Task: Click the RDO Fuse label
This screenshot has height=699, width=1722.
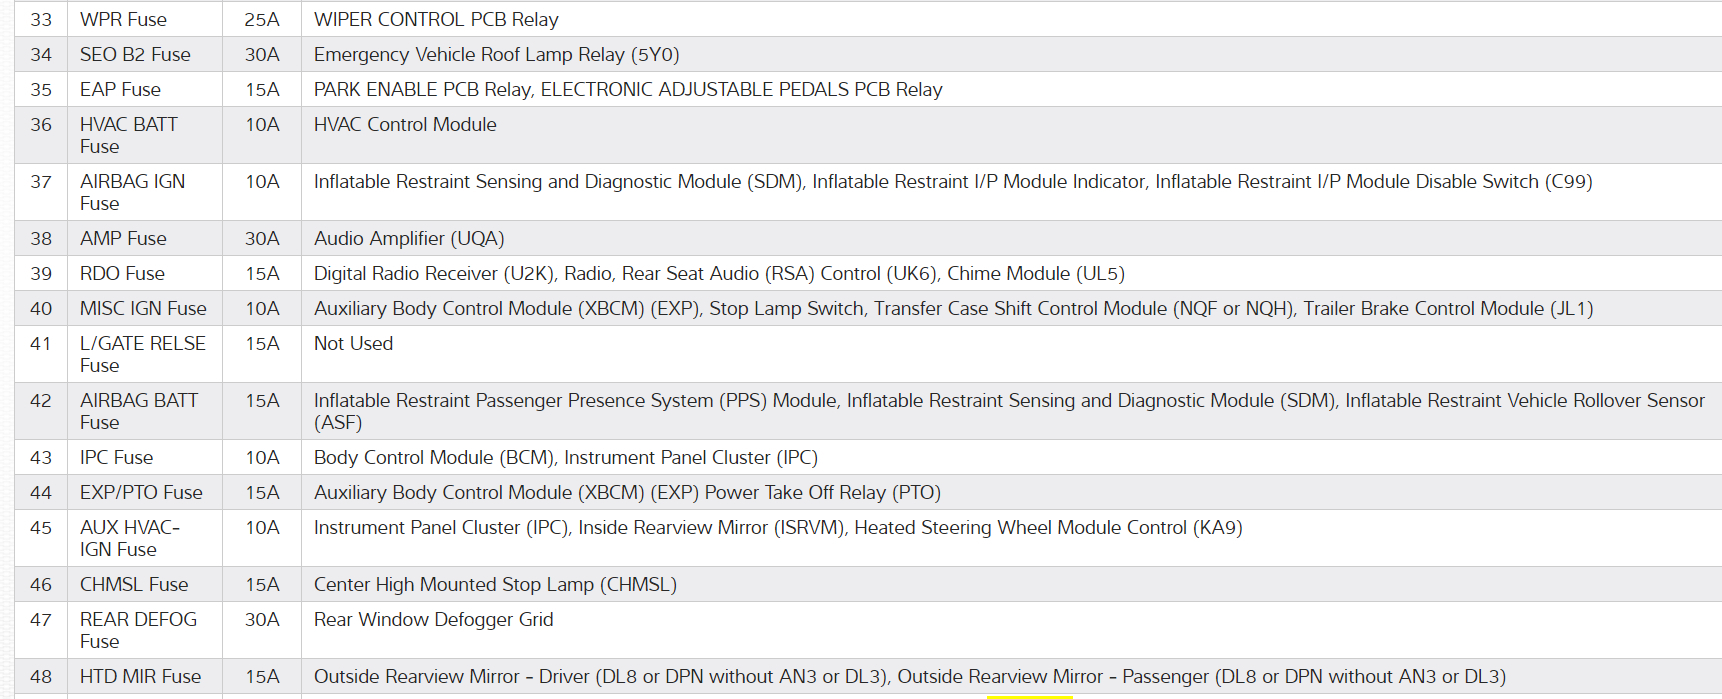Action: pos(122,274)
